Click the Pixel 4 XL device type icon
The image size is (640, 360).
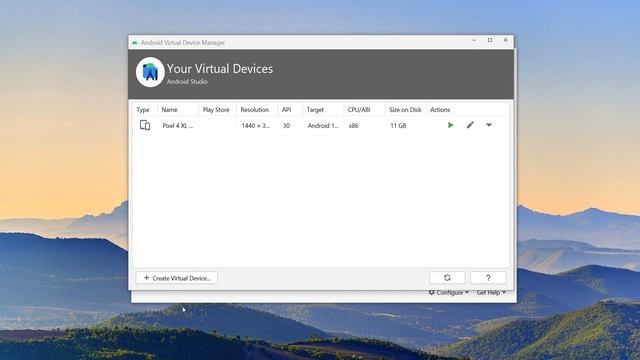point(145,125)
